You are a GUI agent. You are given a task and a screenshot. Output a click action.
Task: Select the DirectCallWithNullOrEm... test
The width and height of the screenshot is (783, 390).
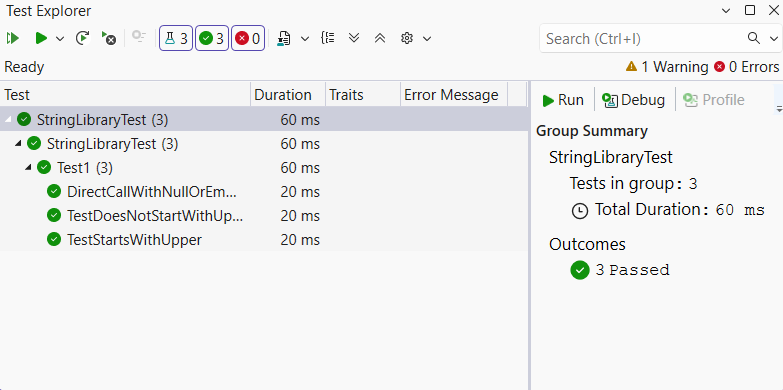[x=264, y=192]
